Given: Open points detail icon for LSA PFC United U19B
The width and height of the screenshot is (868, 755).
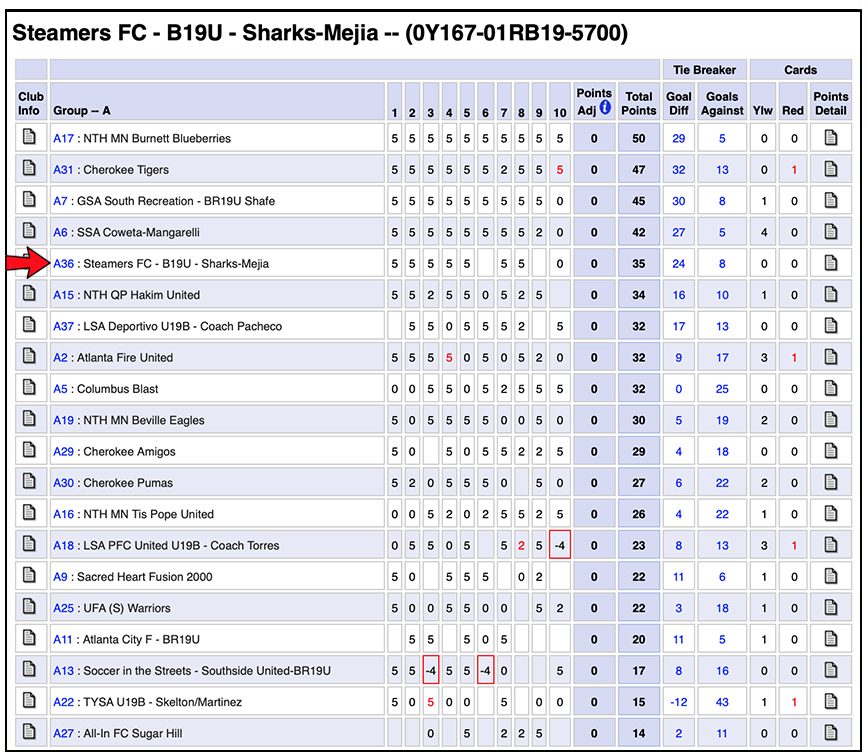Looking at the screenshot, I should pos(830,544).
